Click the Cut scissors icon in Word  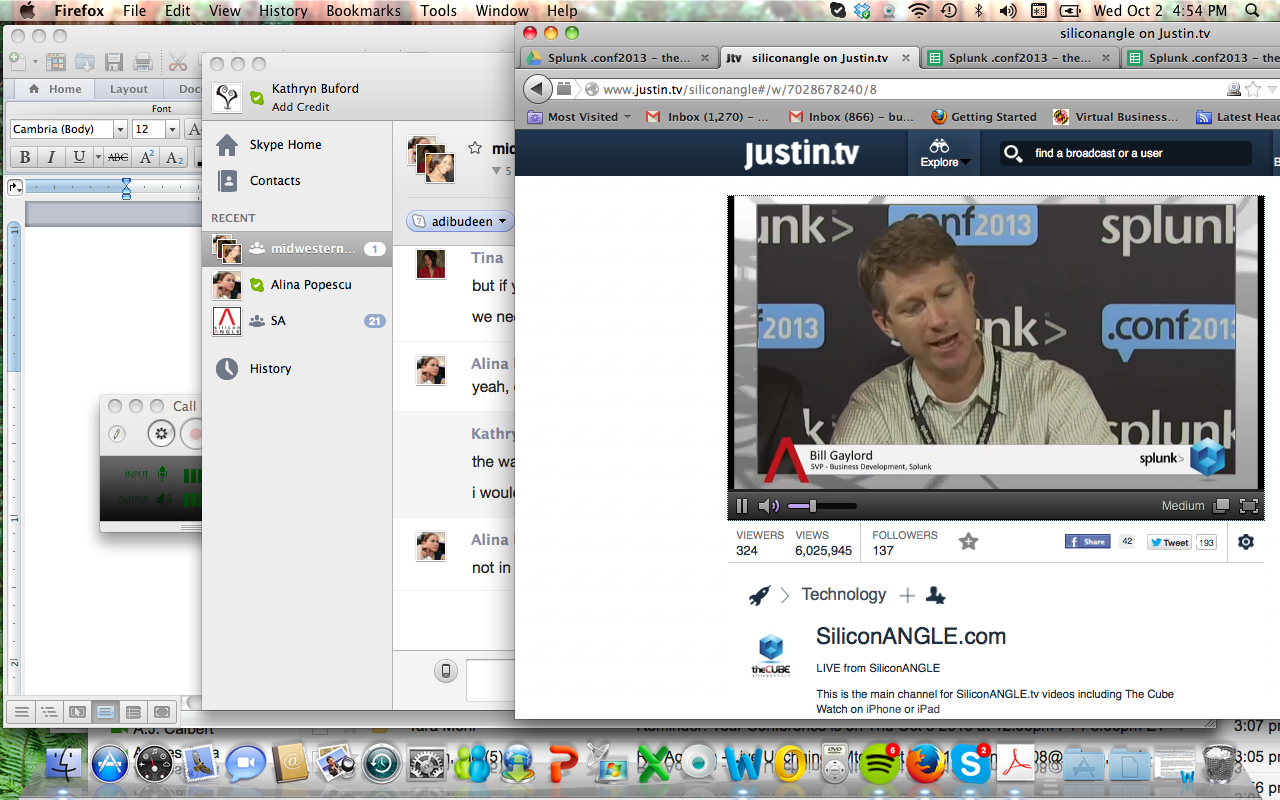point(178,62)
